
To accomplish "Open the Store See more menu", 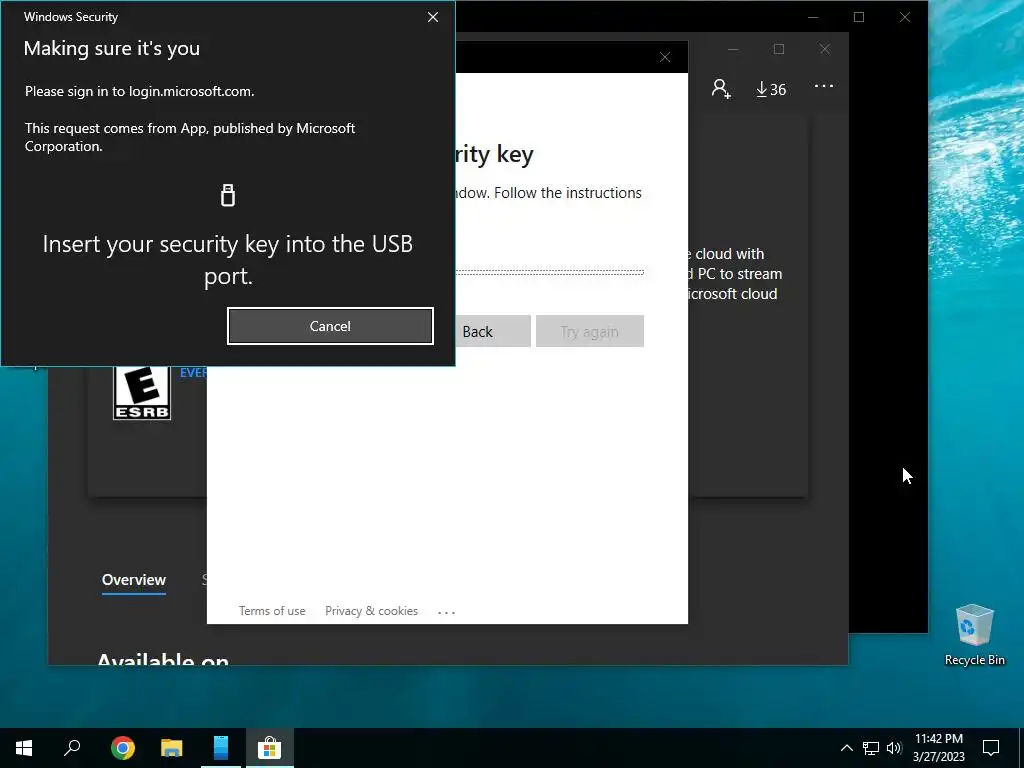I will (x=824, y=86).
